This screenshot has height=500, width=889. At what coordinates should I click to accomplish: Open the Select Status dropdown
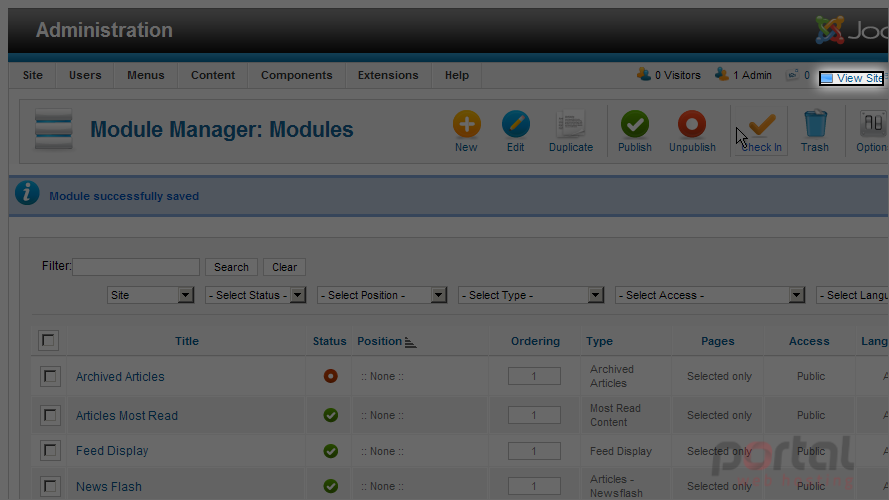255,295
